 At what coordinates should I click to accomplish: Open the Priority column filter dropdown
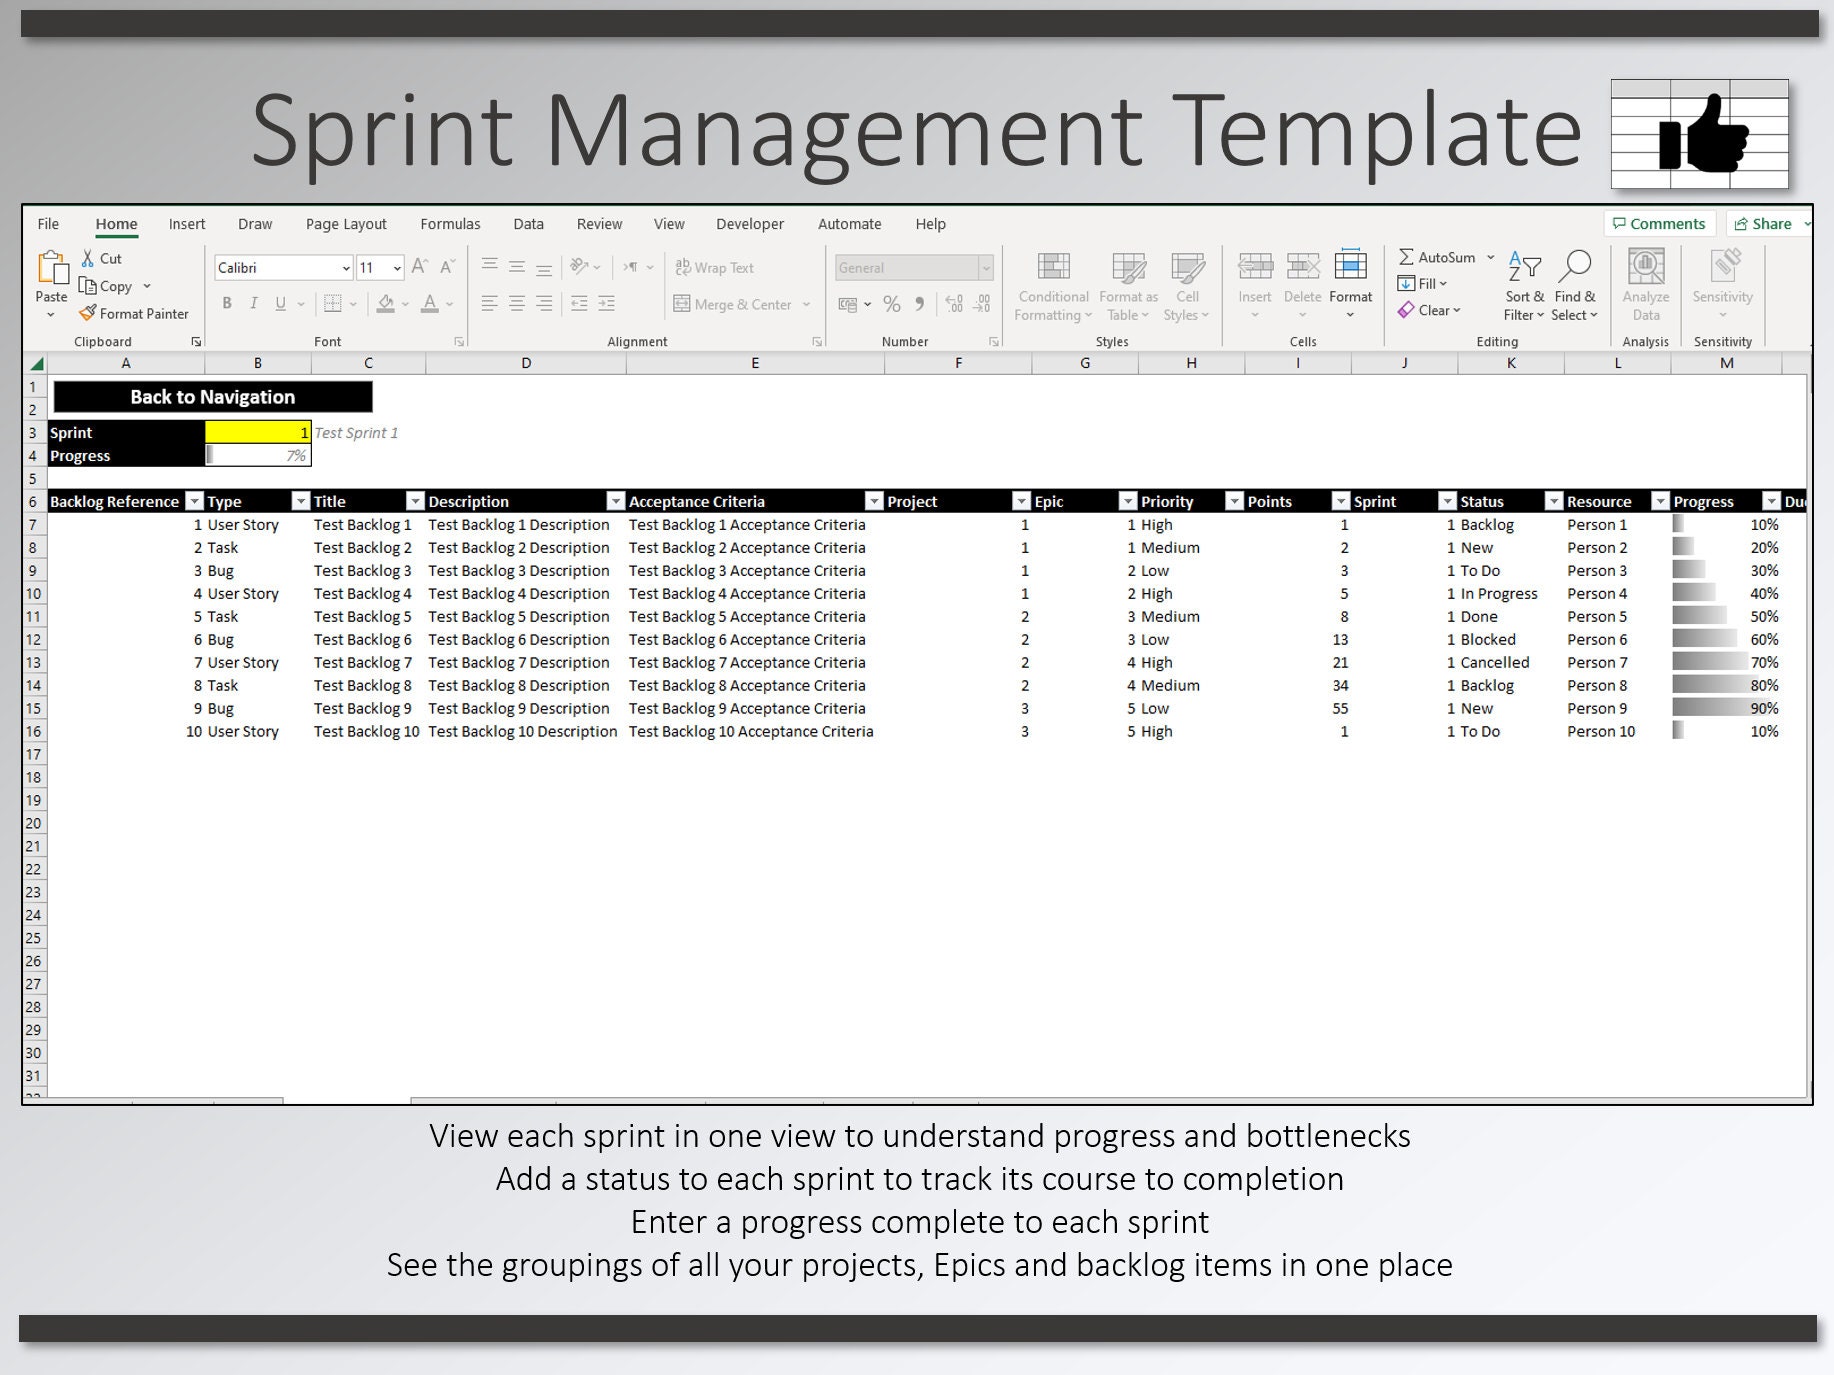coord(1234,501)
